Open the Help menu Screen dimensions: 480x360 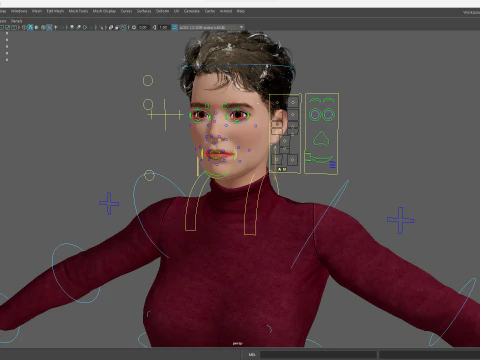241,11
